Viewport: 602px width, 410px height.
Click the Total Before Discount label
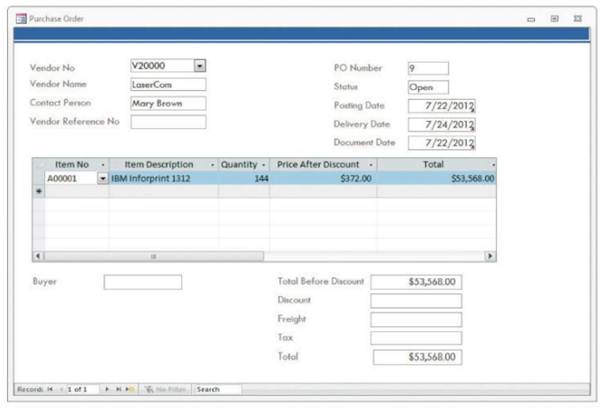click(x=321, y=281)
